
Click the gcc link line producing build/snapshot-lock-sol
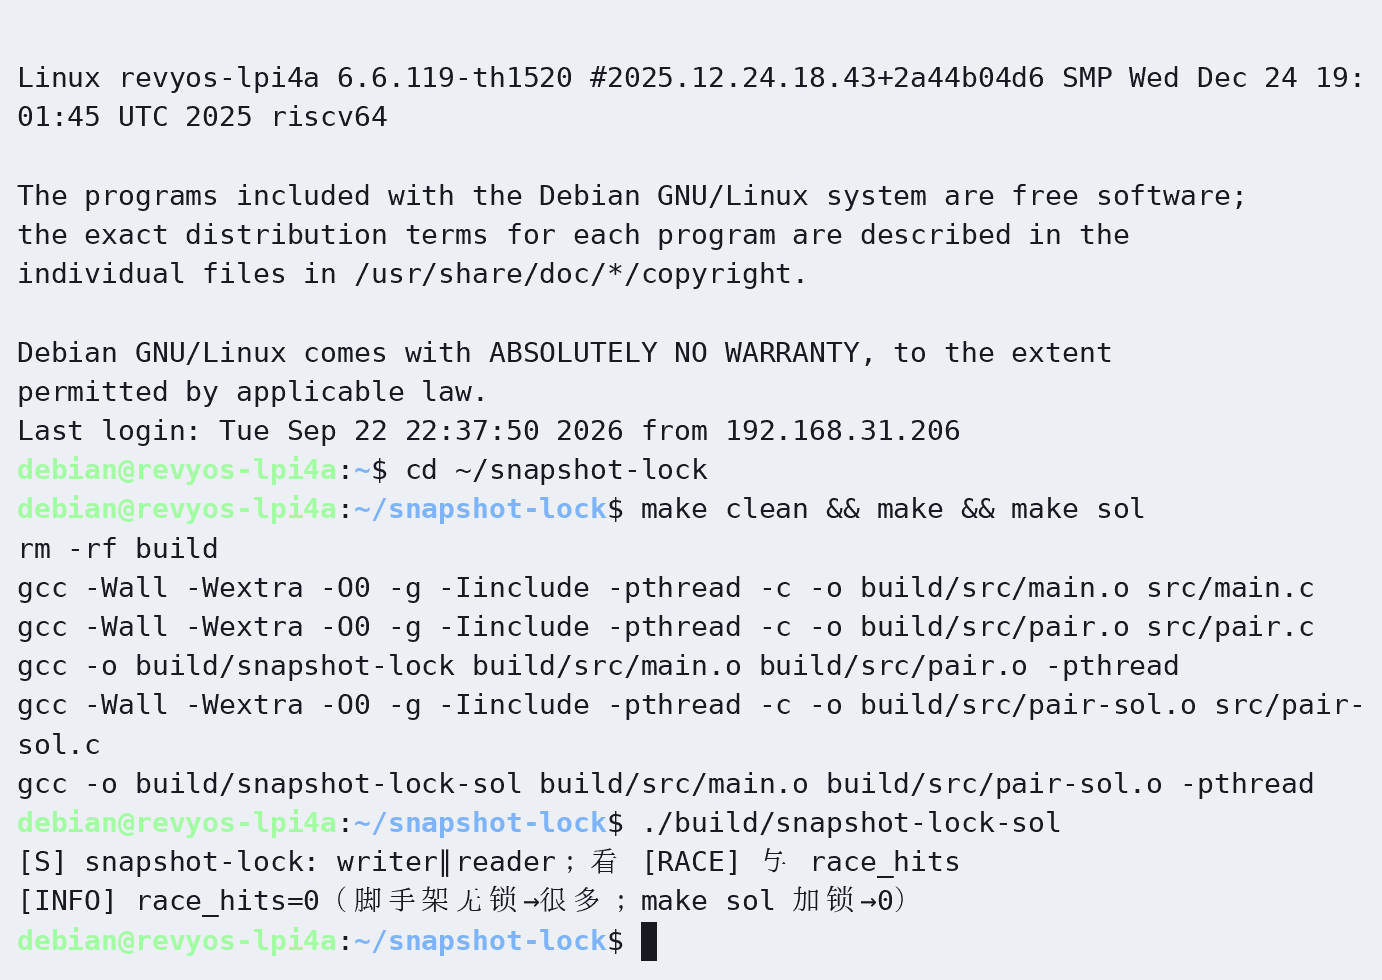[x=666, y=784]
